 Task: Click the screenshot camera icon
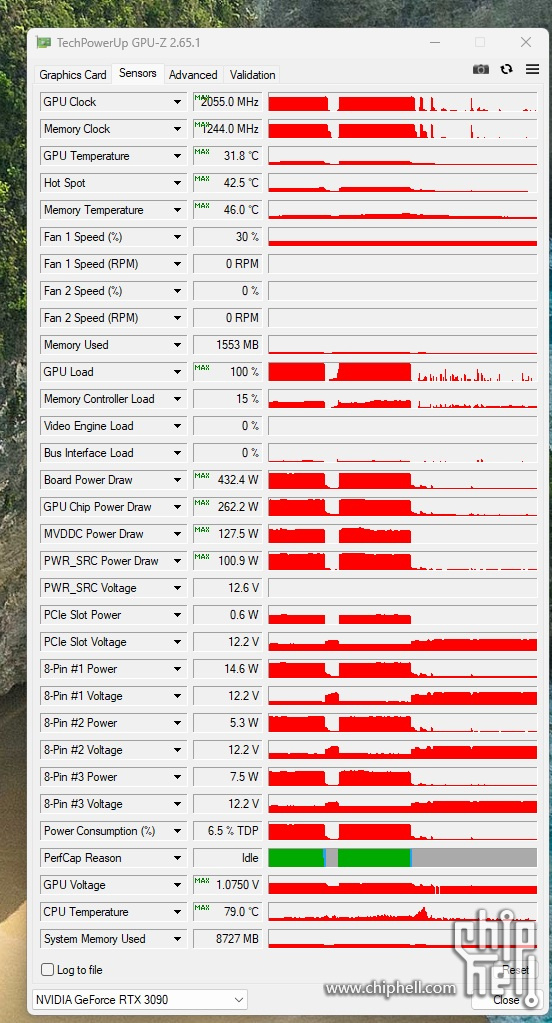click(x=481, y=69)
